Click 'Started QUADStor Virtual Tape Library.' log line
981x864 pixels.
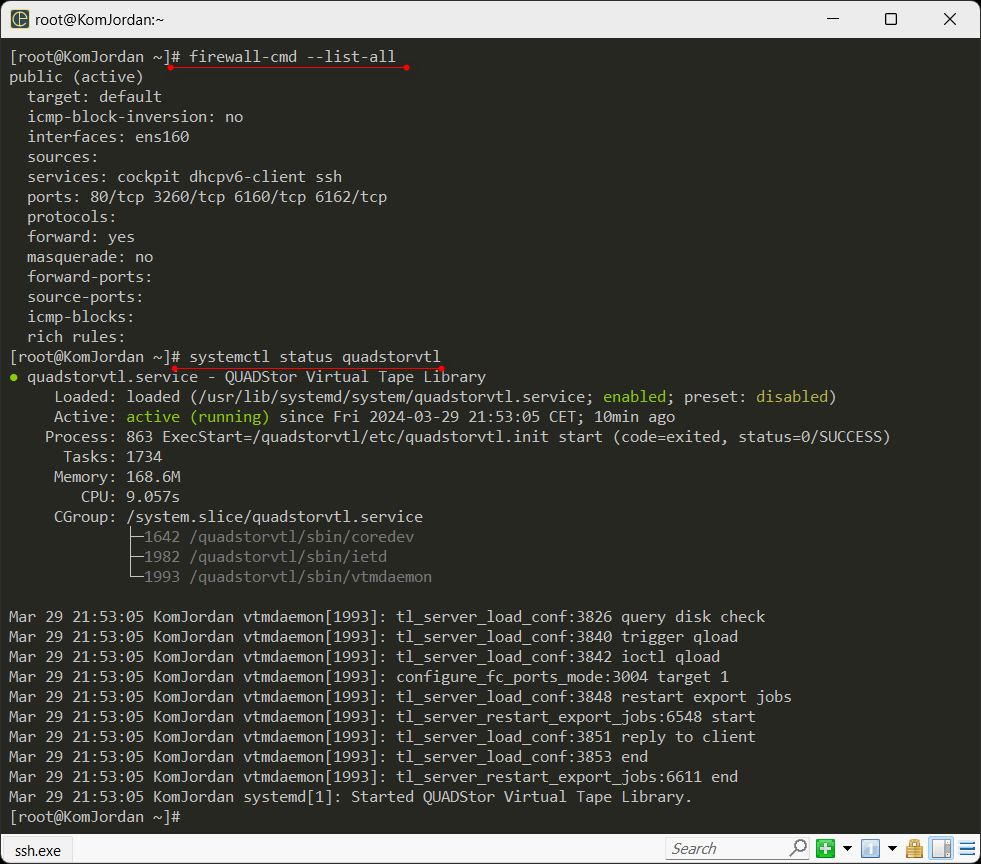pyautogui.click(x=350, y=797)
